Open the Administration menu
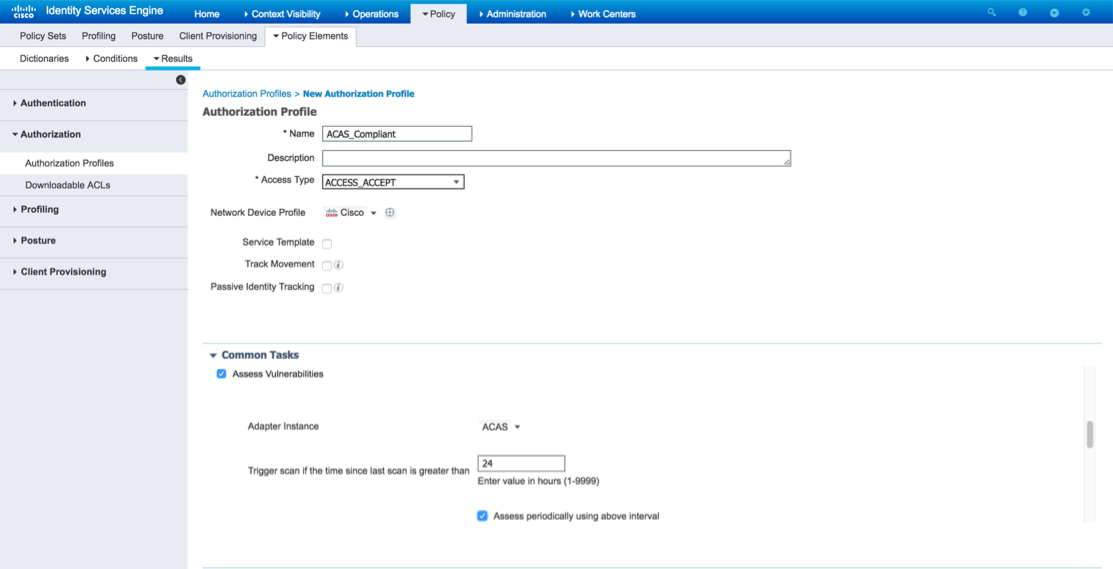This screenshot has width=1113, height=569. click(x=512, y=13)
